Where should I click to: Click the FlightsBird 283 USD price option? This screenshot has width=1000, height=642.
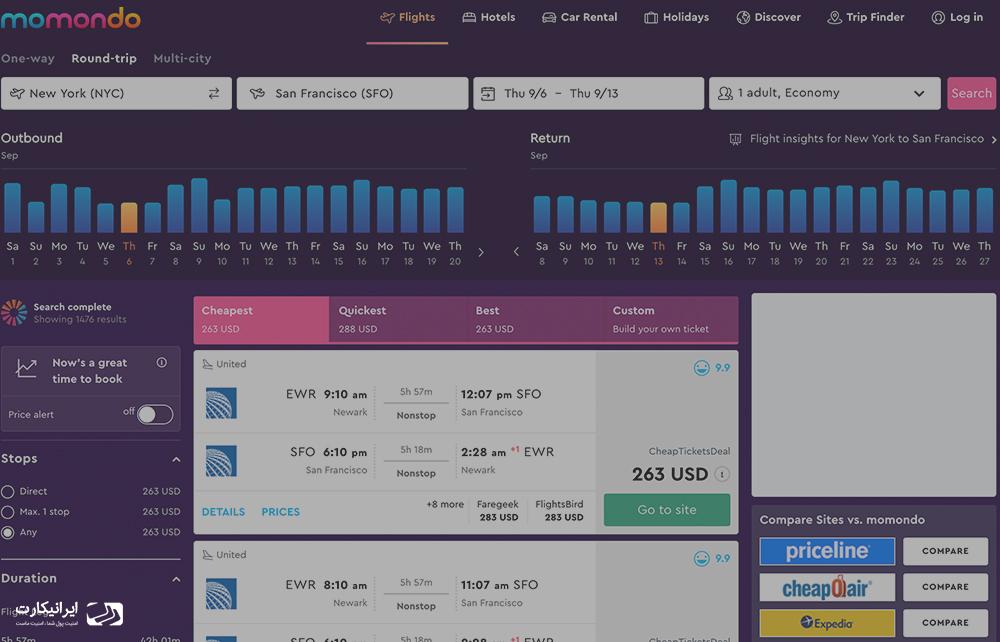click(x=559, y=511)
